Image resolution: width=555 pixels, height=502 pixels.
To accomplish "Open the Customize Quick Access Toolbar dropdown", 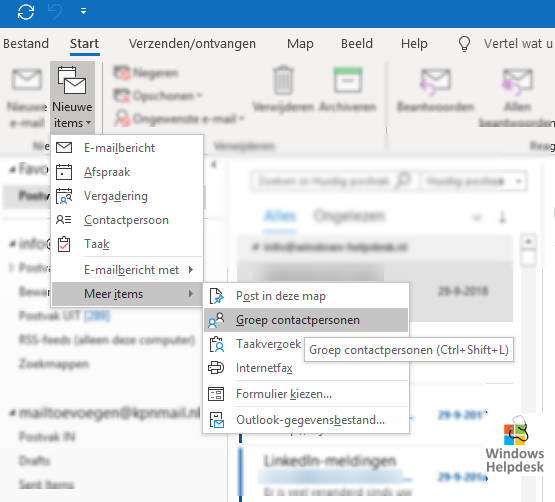I will pyautogui.click(x=84, y=12).
